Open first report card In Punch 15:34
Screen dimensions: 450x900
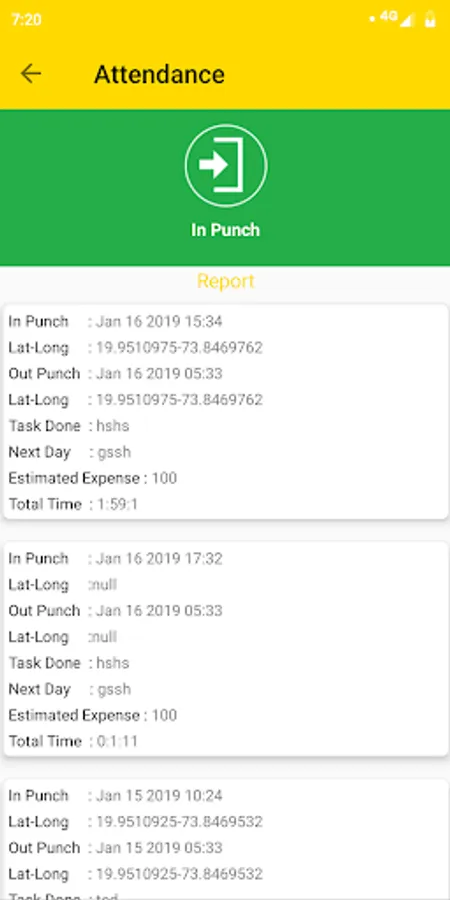[226, 412]
